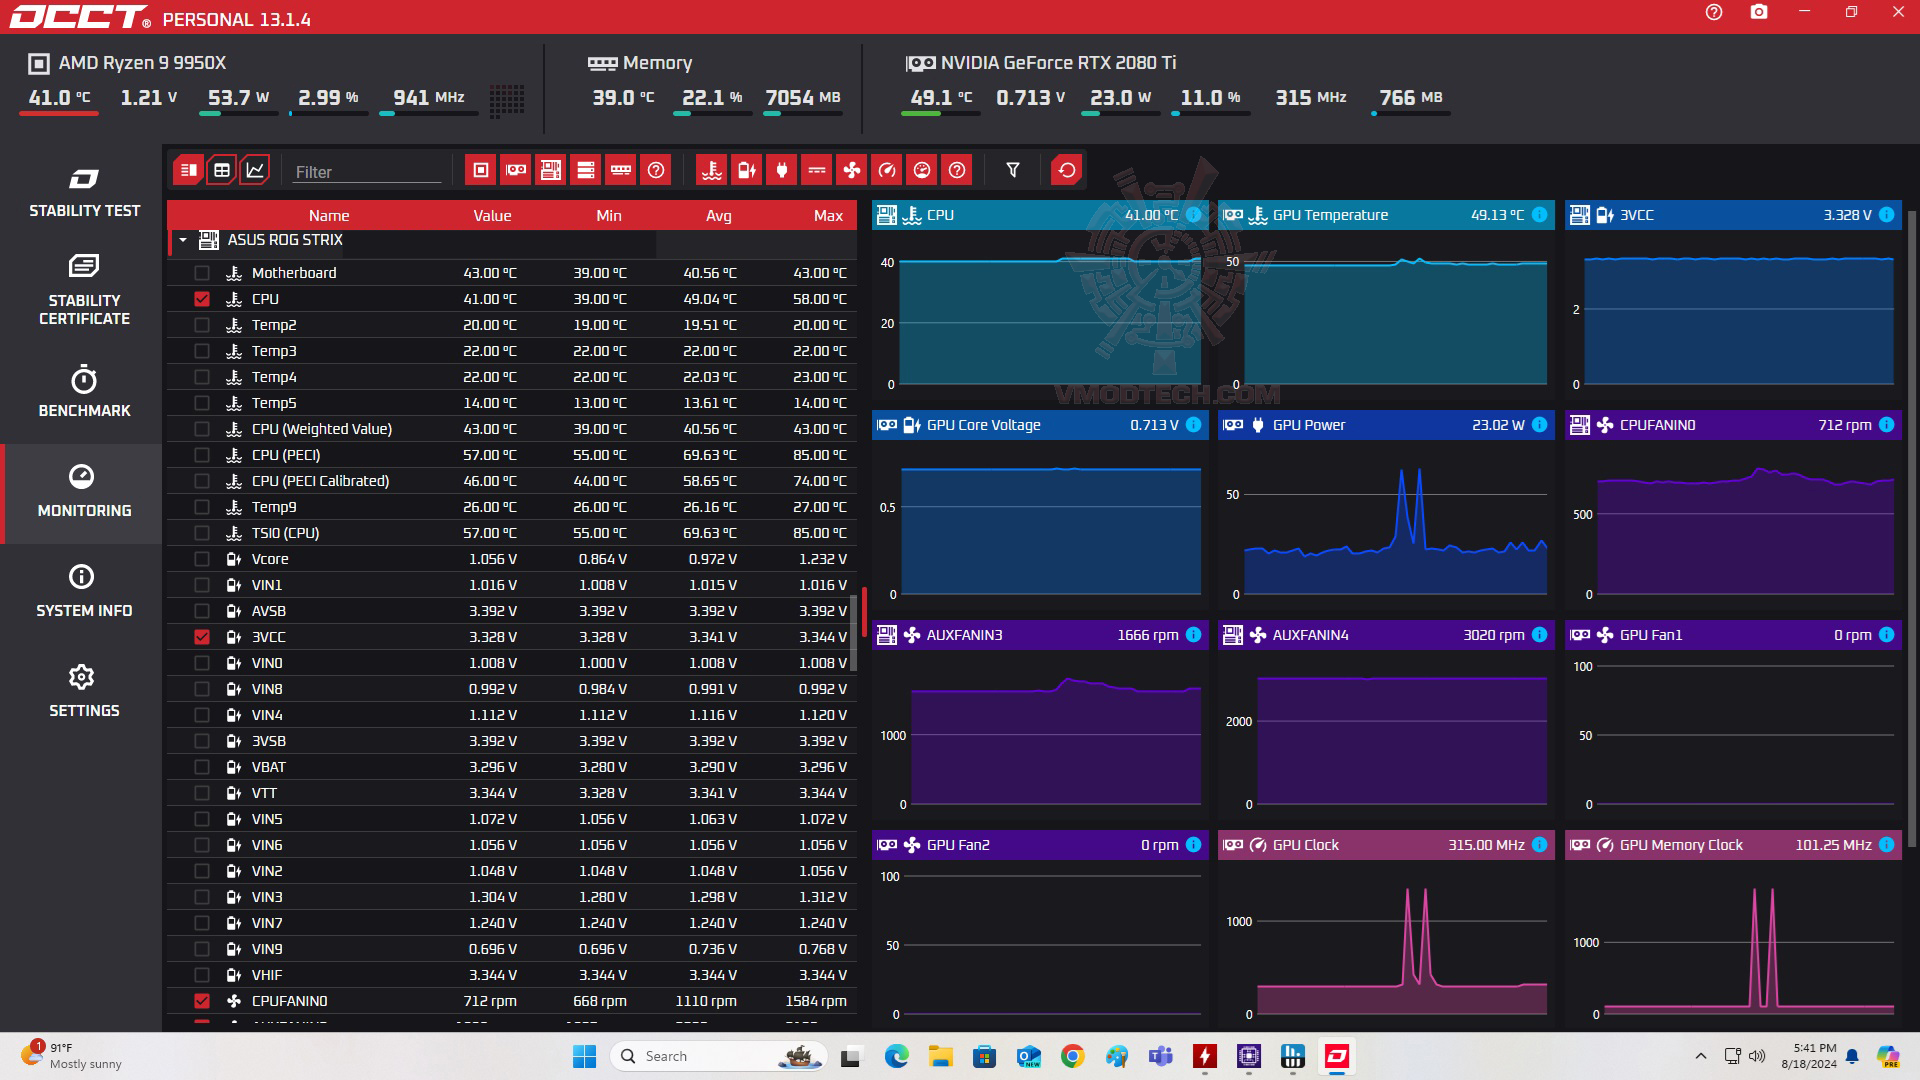Enable the Motherboard sensor checkbox
Viewport: 1920px width, 1080px height.
point(202,273)
